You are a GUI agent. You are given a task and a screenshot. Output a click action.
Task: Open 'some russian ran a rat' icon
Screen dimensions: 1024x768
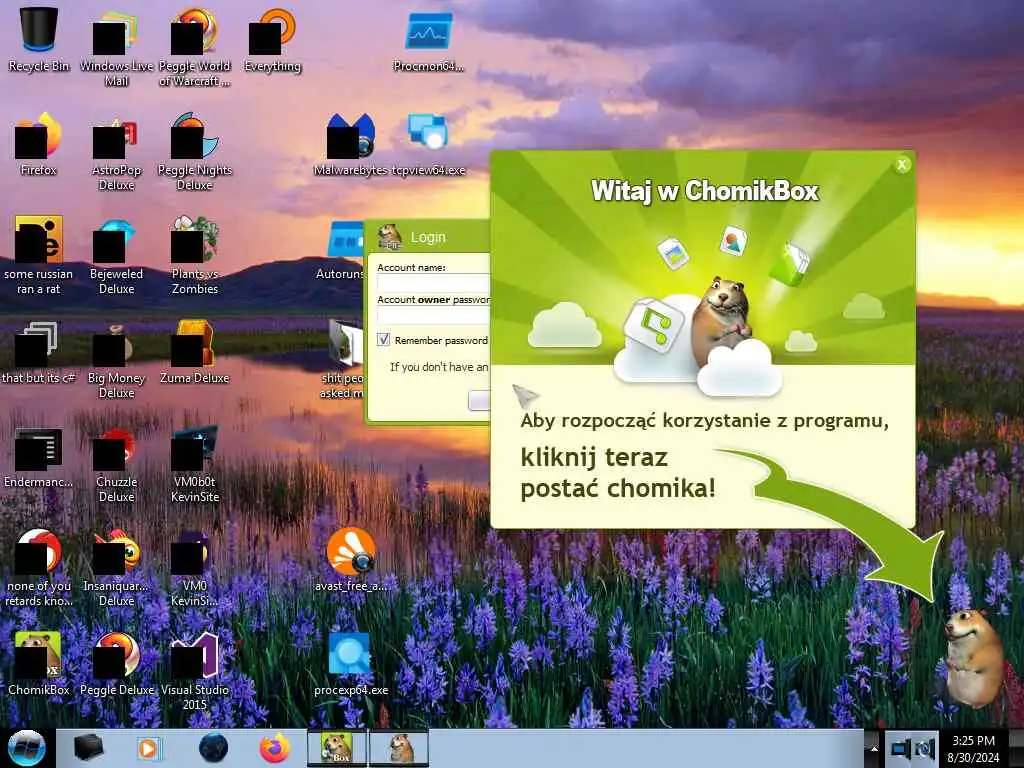(39, 255)
